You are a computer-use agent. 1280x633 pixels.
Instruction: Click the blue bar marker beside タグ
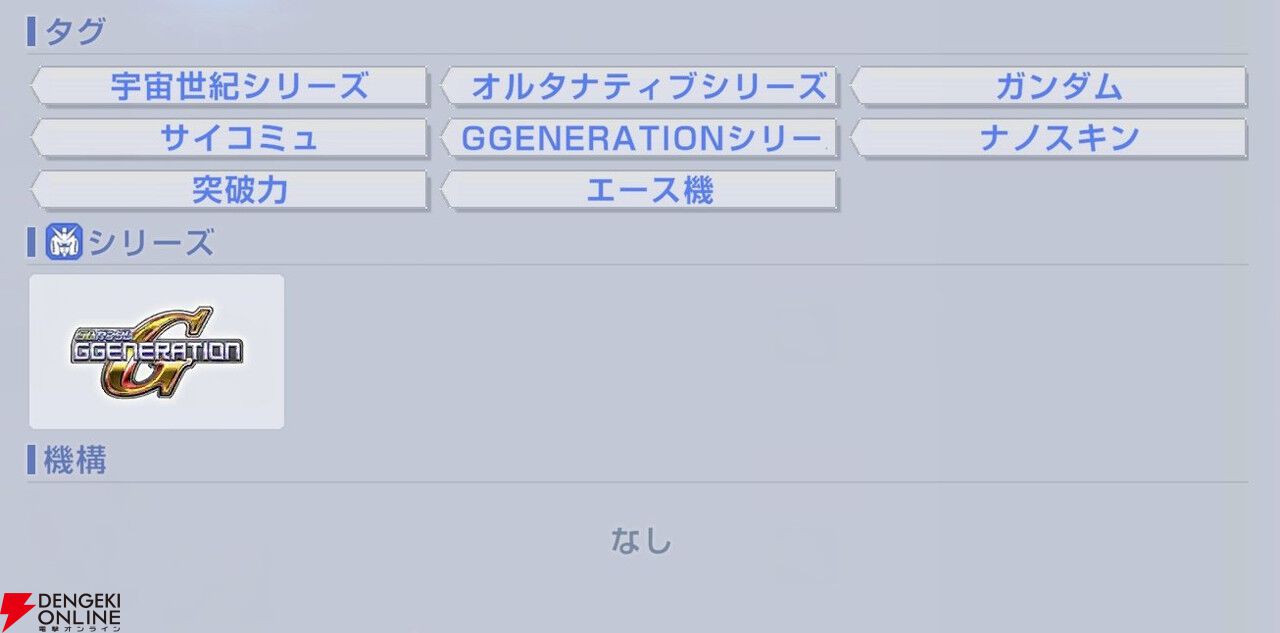point(32,32)
